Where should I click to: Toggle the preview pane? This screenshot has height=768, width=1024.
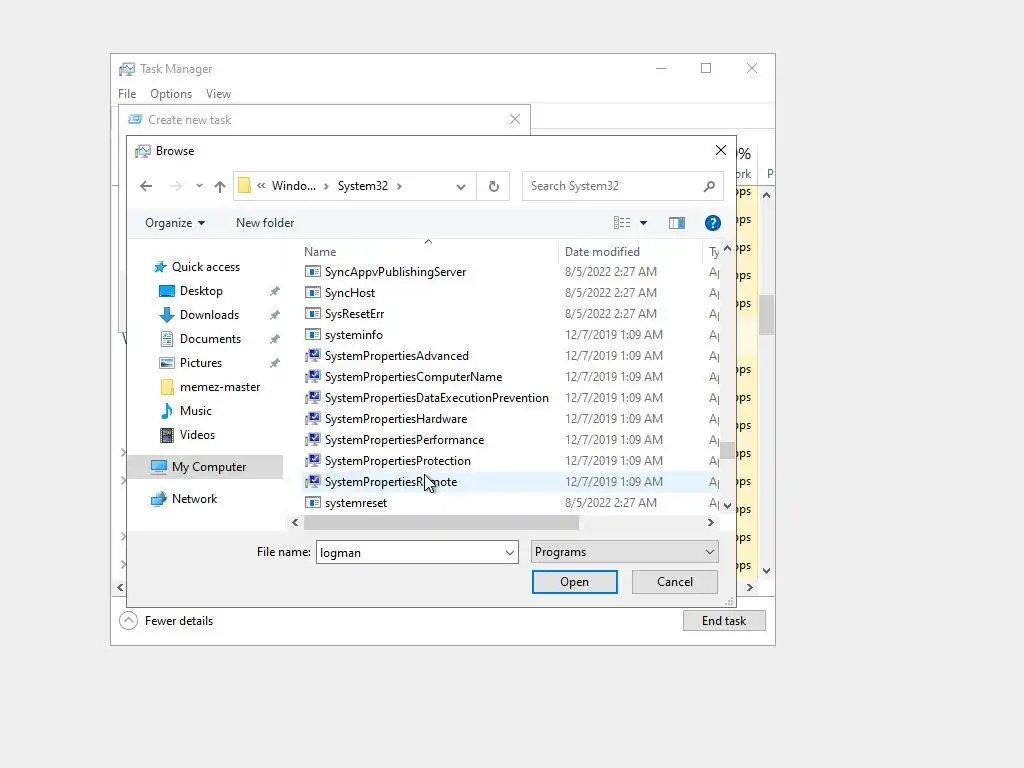click(x=677, y=223)
